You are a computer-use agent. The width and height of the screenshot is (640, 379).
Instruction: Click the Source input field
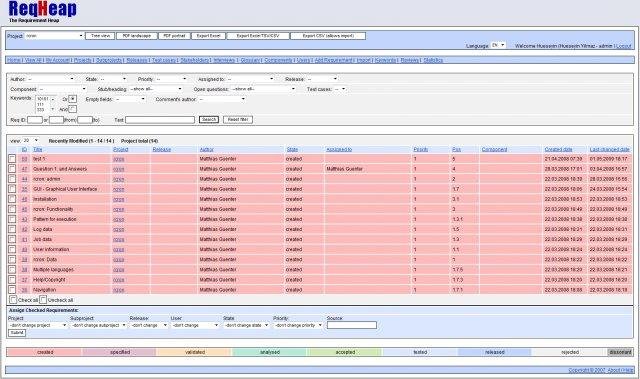[x=352, y=325]
